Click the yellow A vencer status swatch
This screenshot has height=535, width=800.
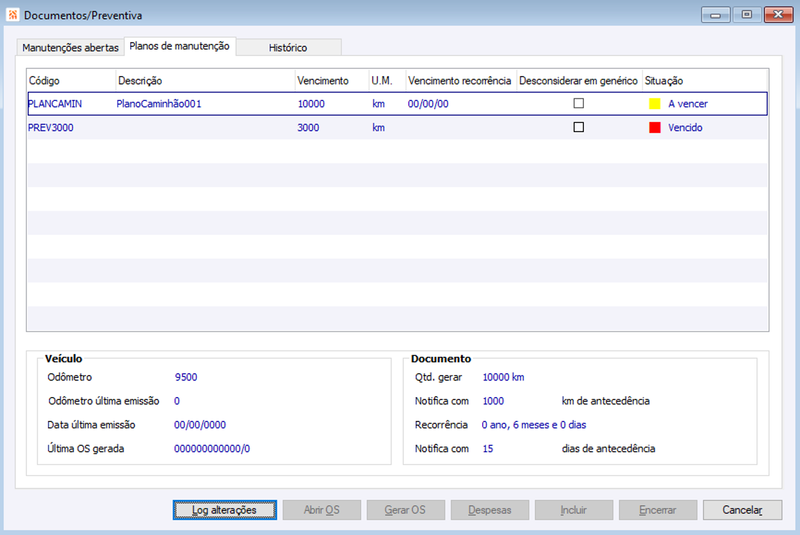pyautogui.click(x=655, y=104)
